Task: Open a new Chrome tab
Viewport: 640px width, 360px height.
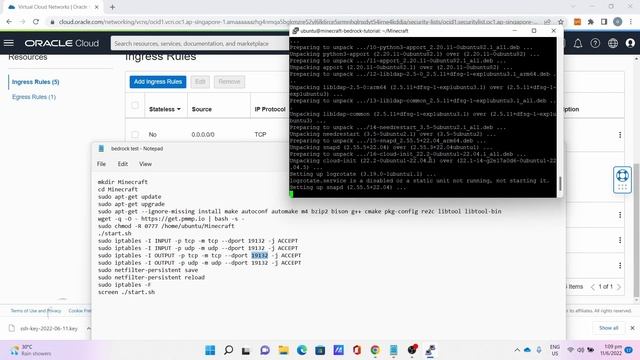Action: click(x=112, y=7)
